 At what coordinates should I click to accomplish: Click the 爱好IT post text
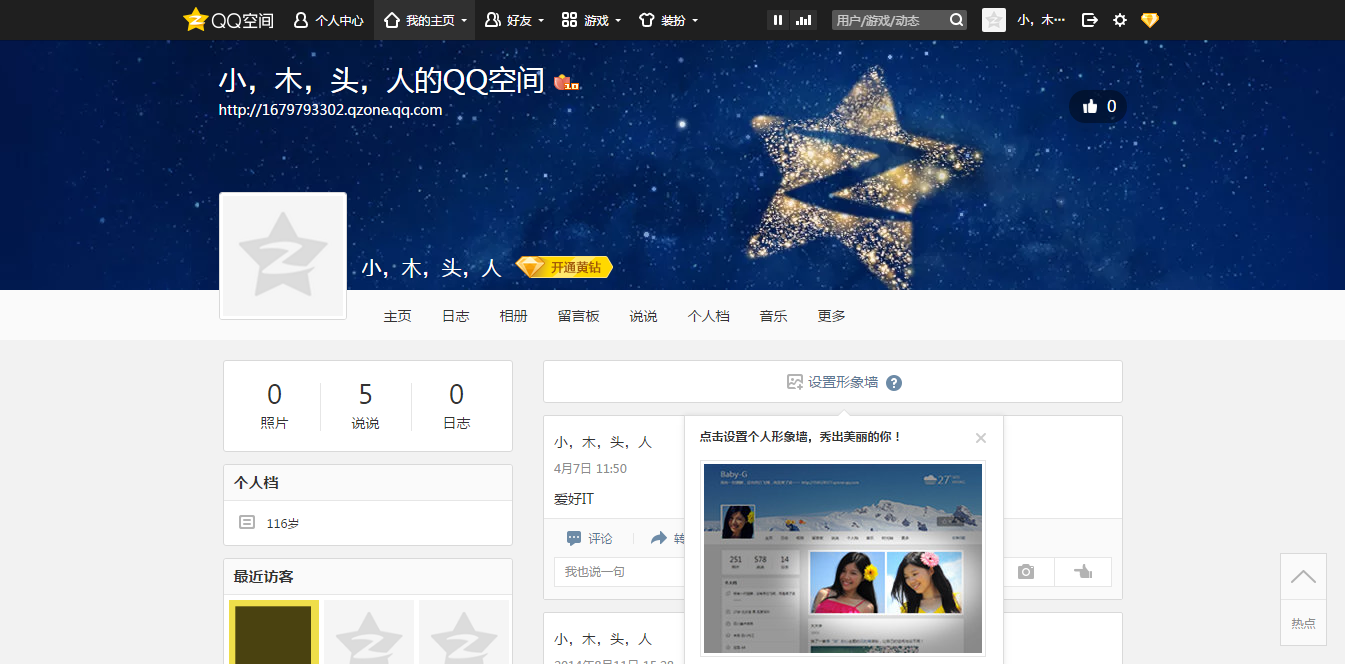[x=574, y=498]
